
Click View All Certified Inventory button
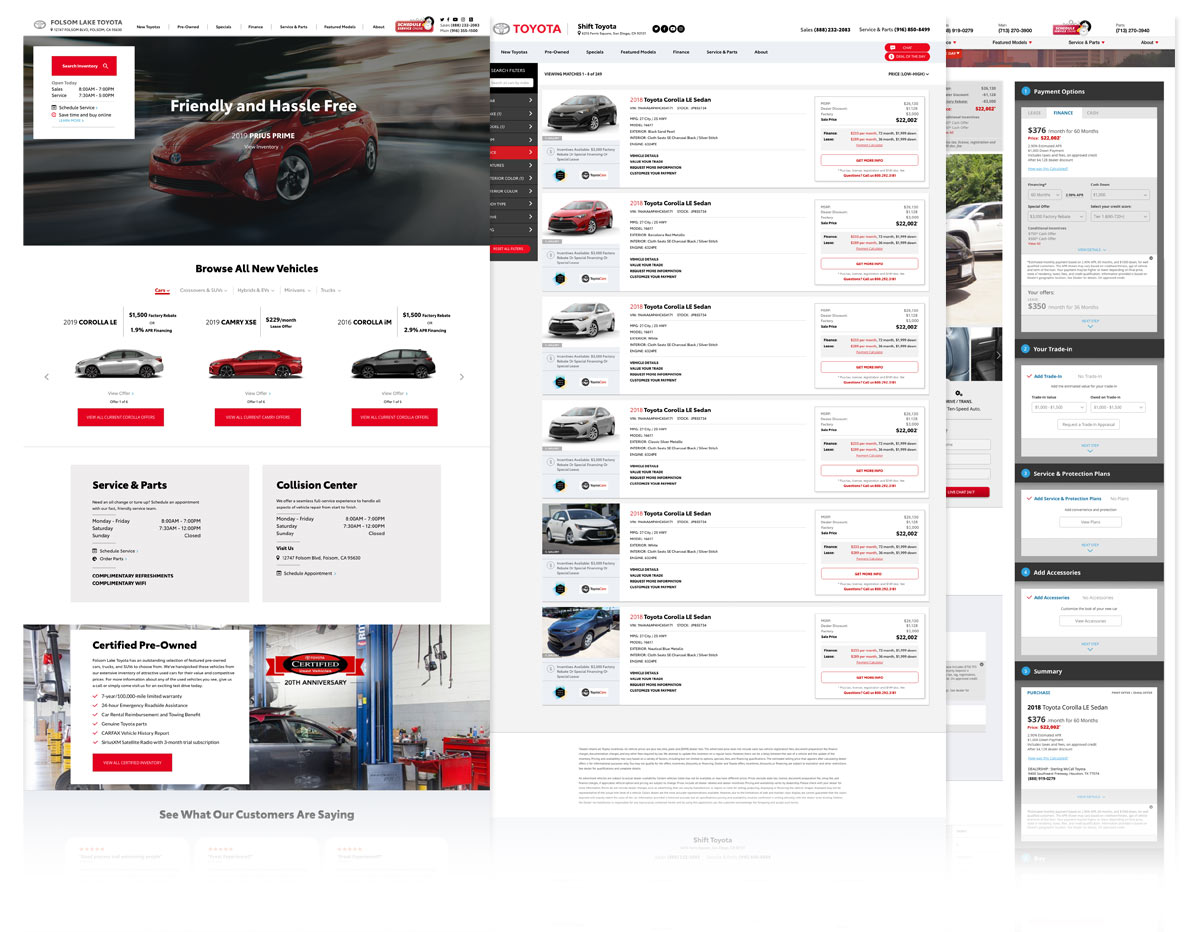click(132, 762)
